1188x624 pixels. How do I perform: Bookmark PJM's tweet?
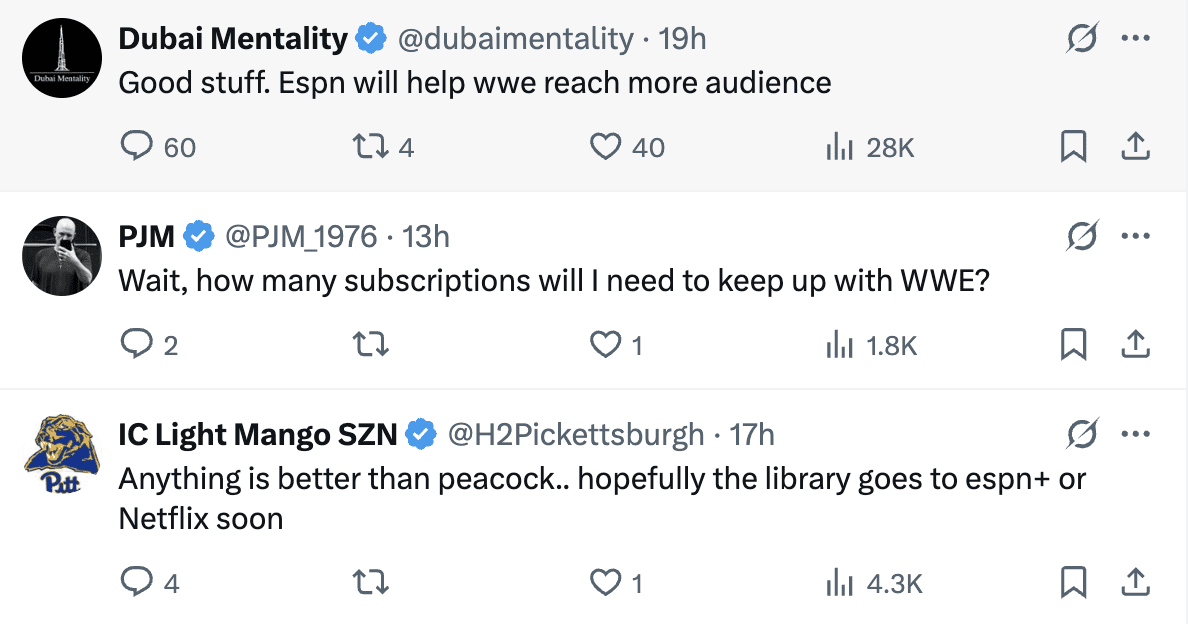1073,345
